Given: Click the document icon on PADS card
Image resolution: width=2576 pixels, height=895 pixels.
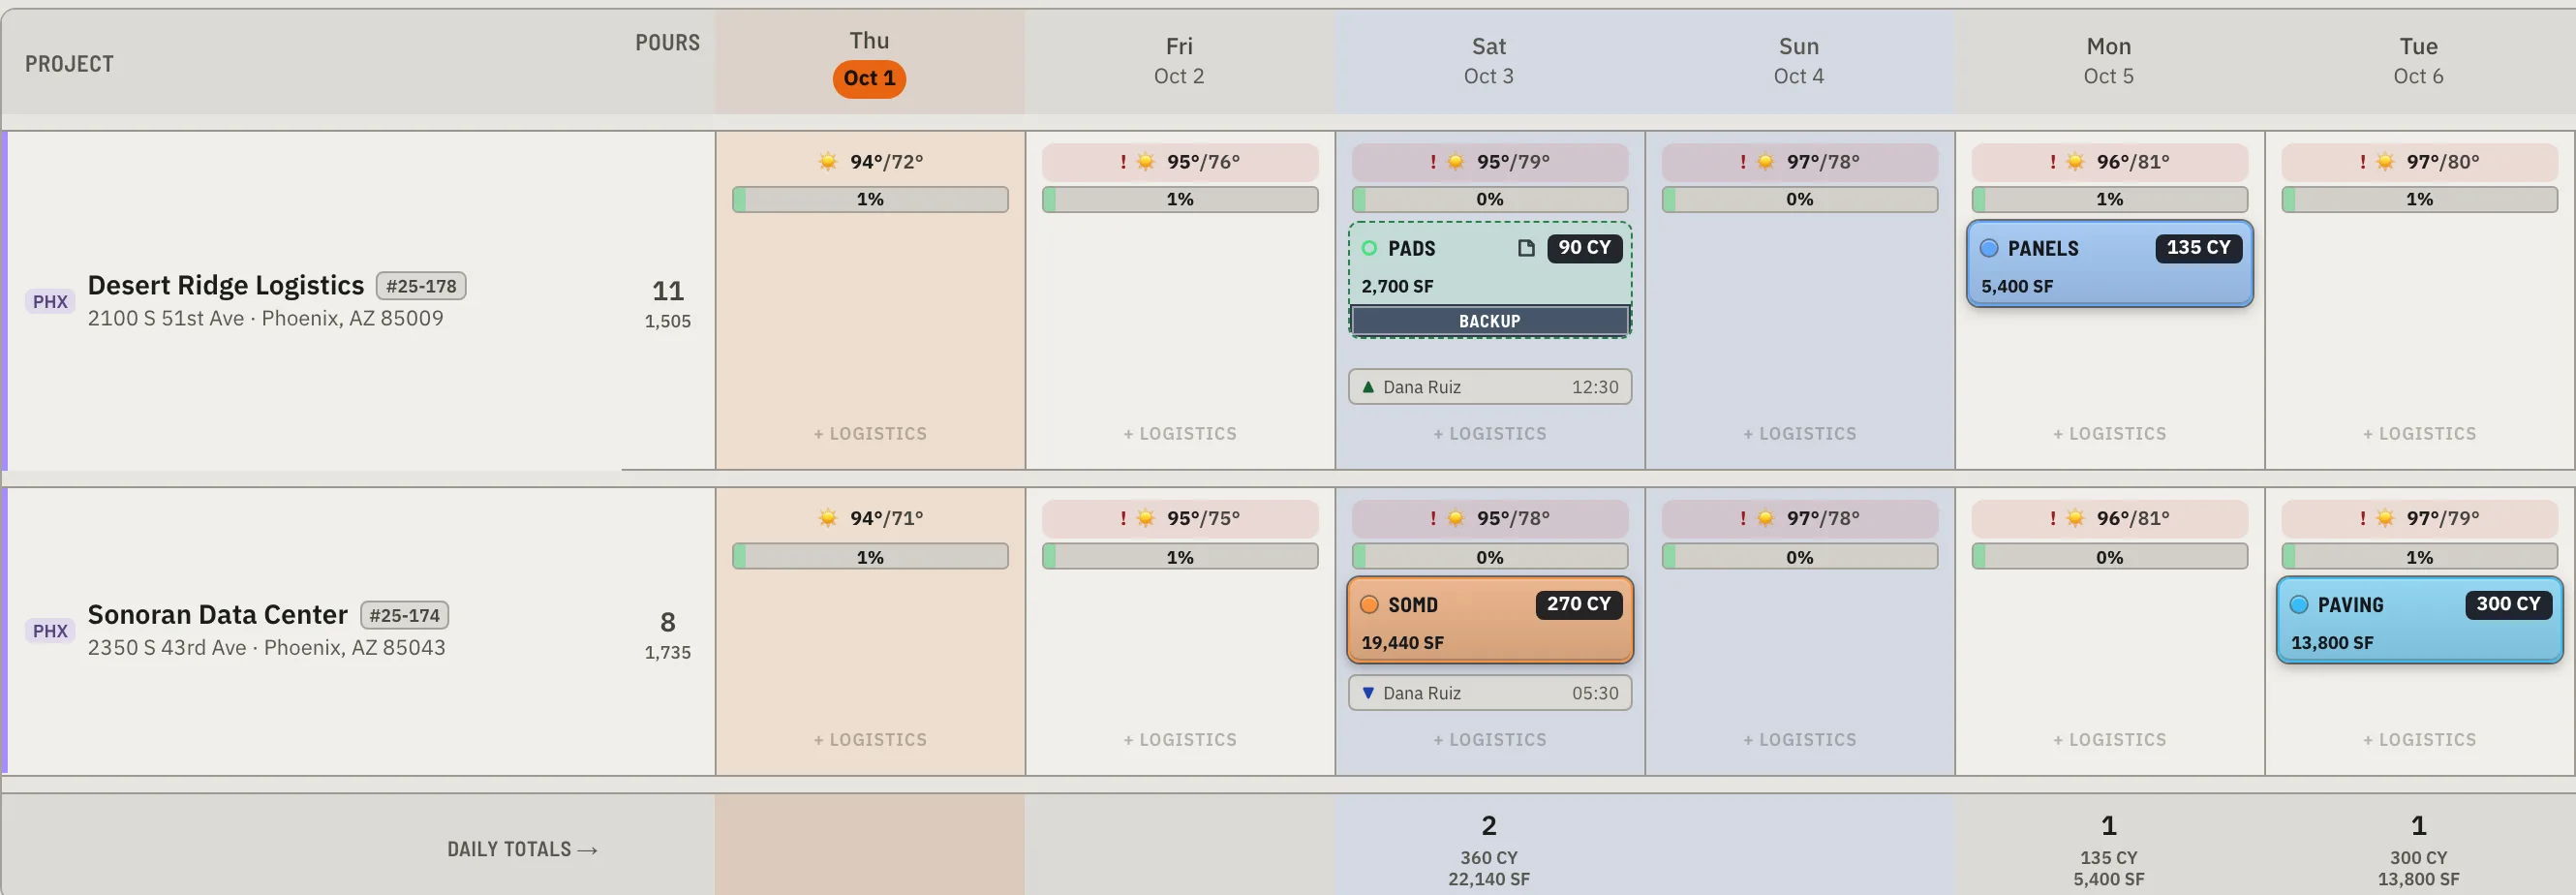Looking at the screenshot, I should [x=1526, y=248].
